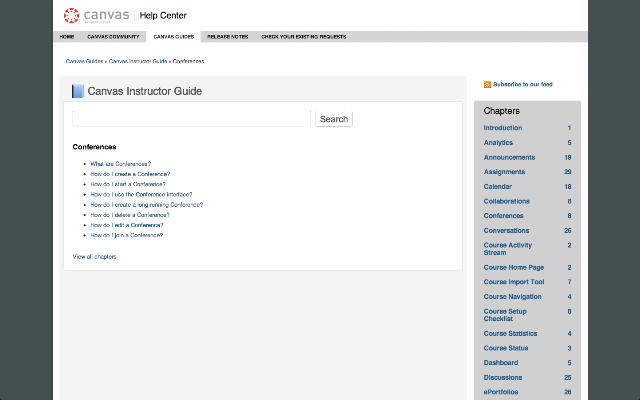Screen dimensions: 640x400
Task: Open the Discussions chapter
Action: point(503,378)
